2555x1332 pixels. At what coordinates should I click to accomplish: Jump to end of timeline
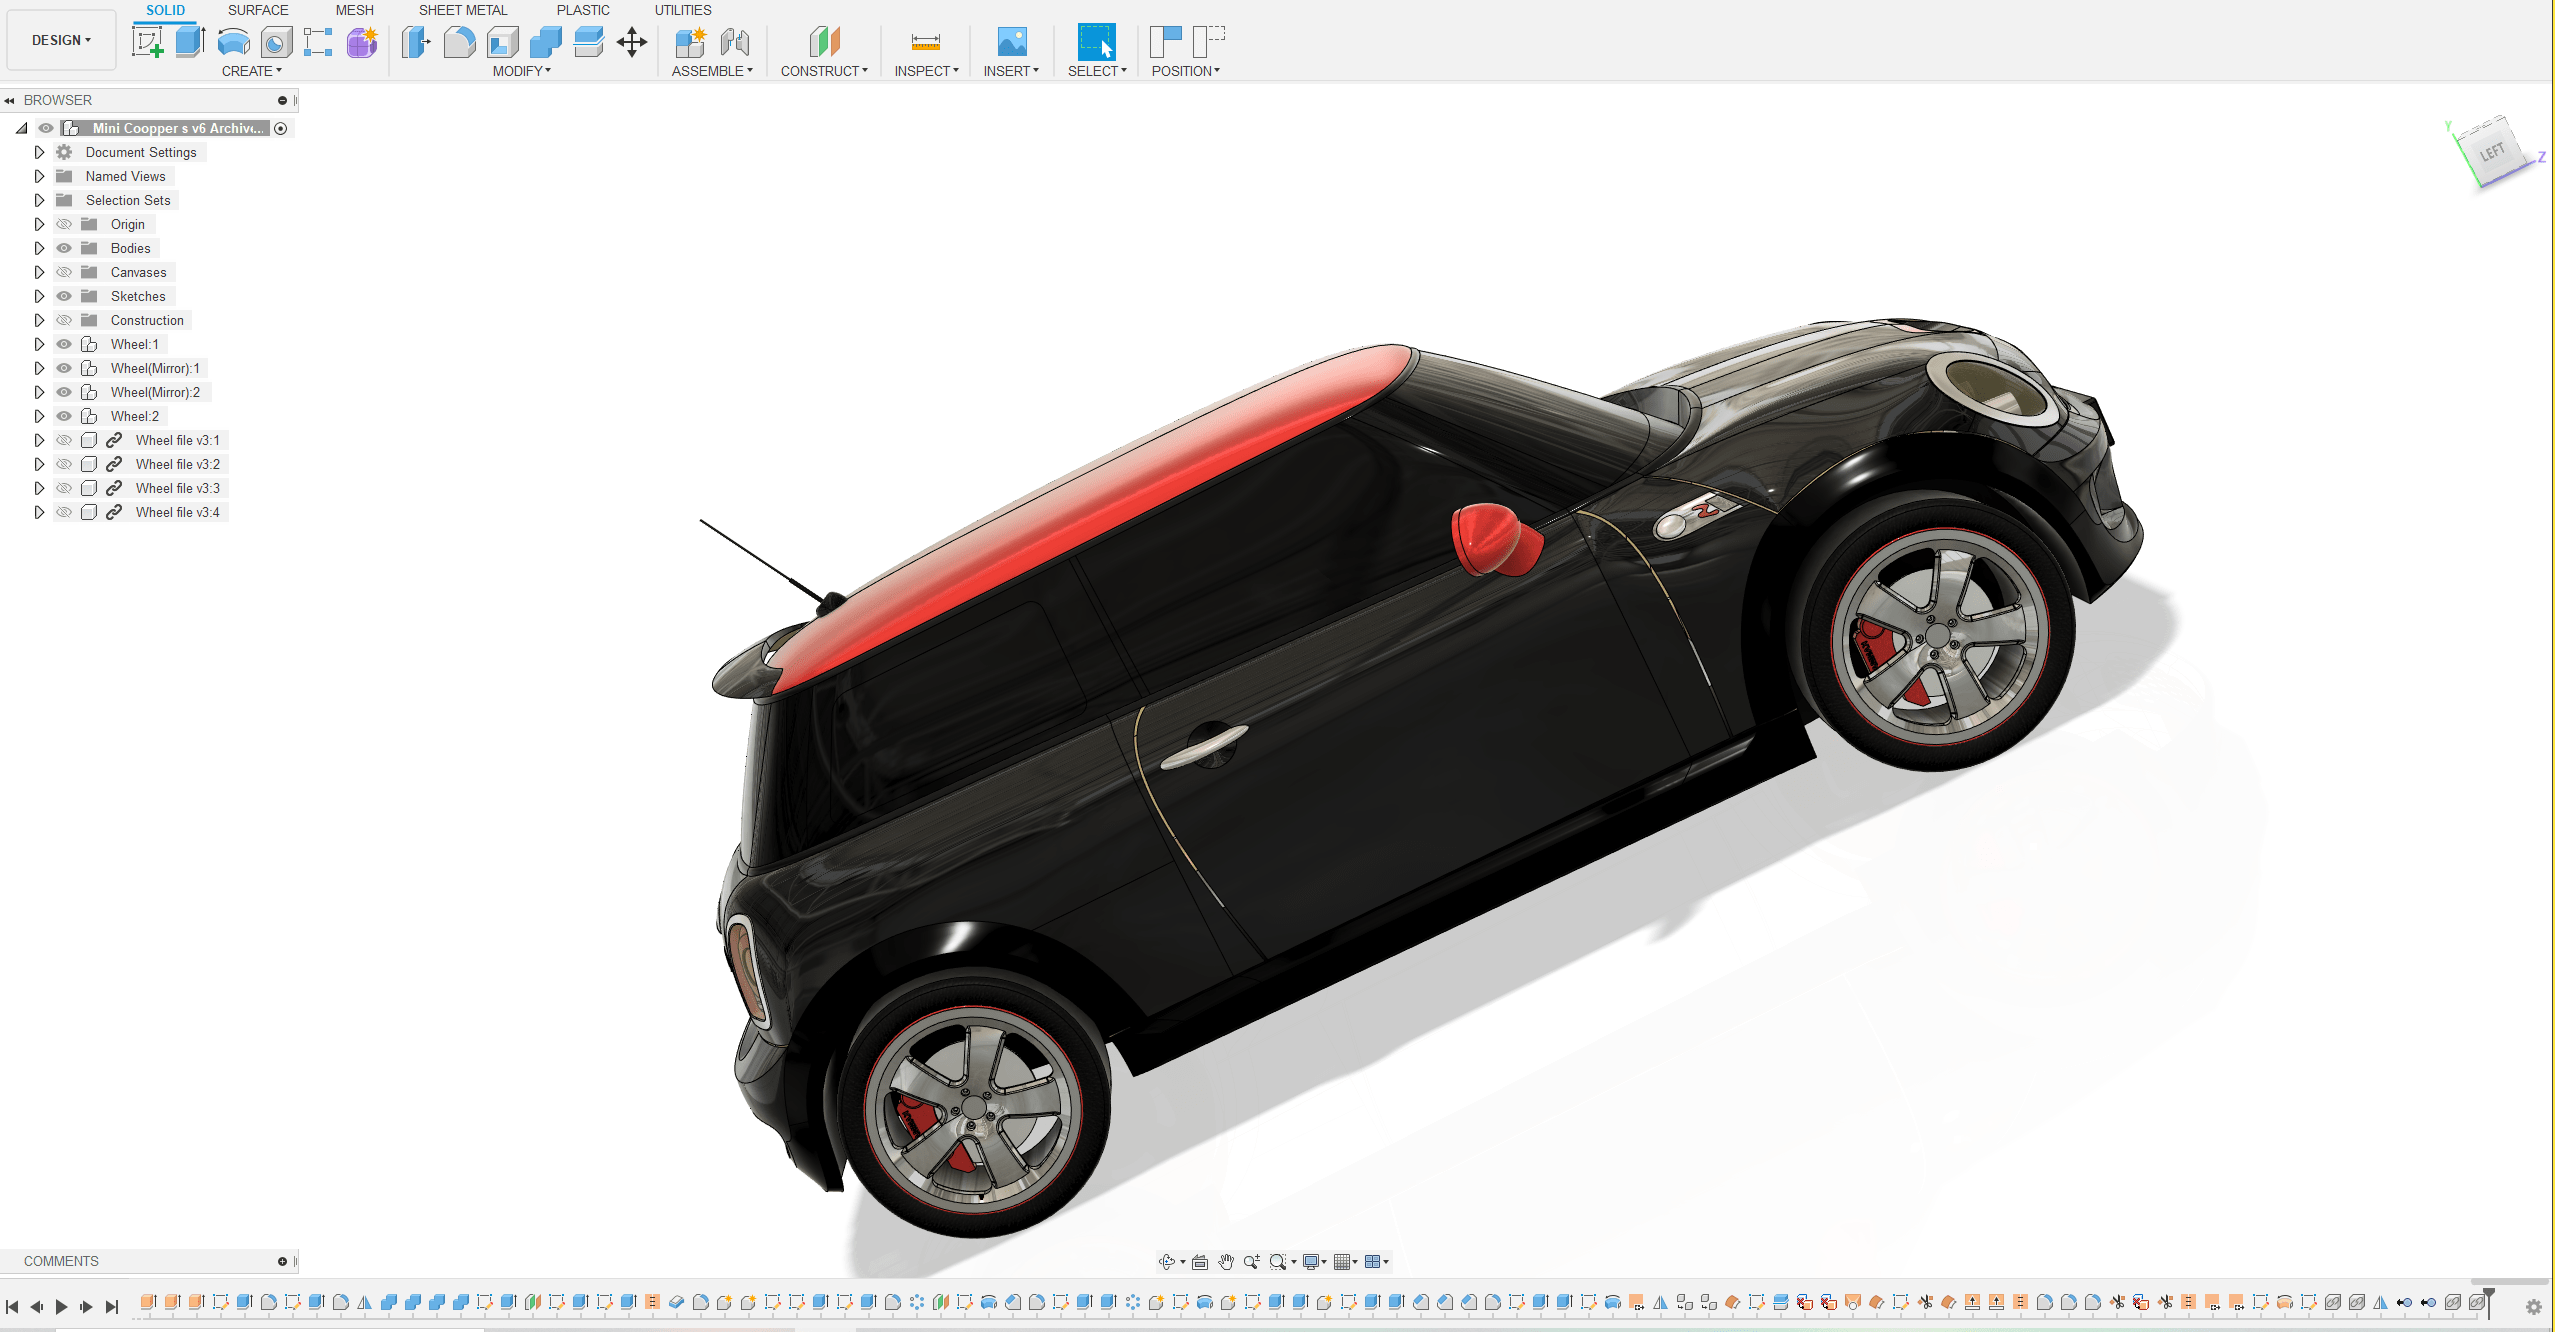(112, 1306)
